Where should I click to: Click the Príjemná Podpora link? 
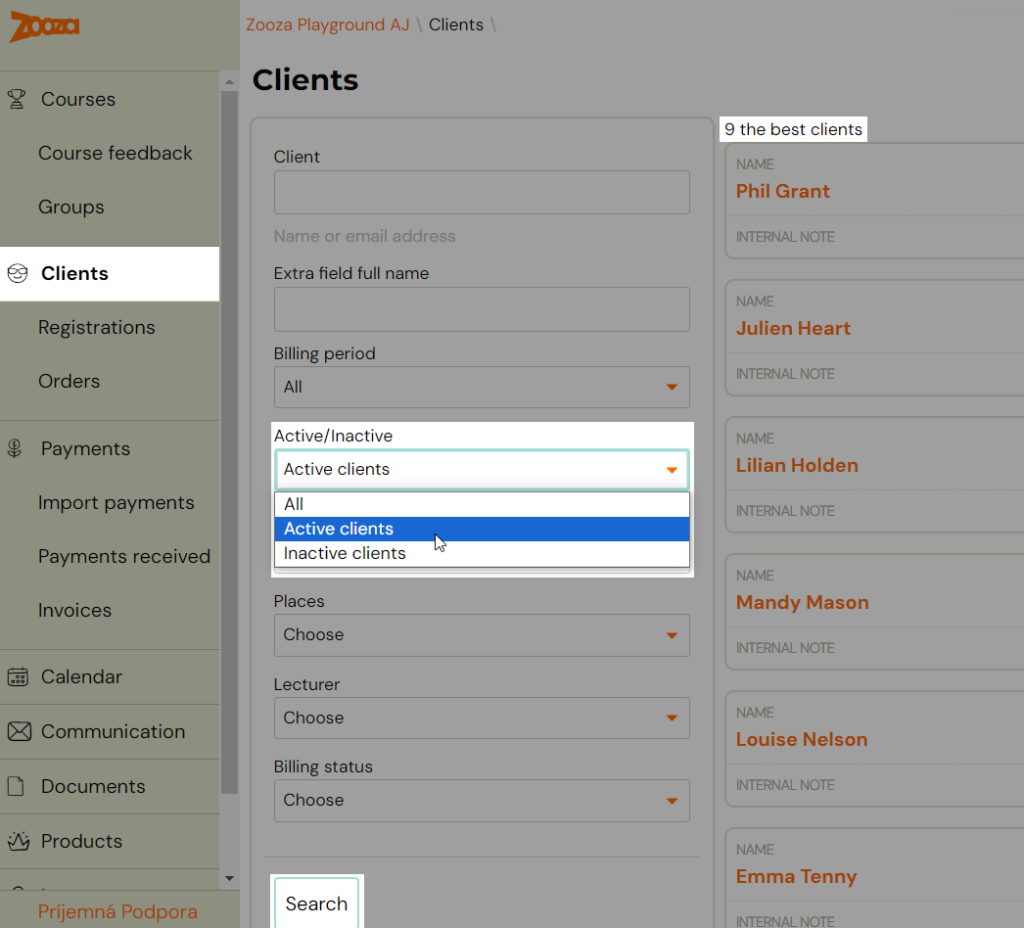(x=118, y=912)
